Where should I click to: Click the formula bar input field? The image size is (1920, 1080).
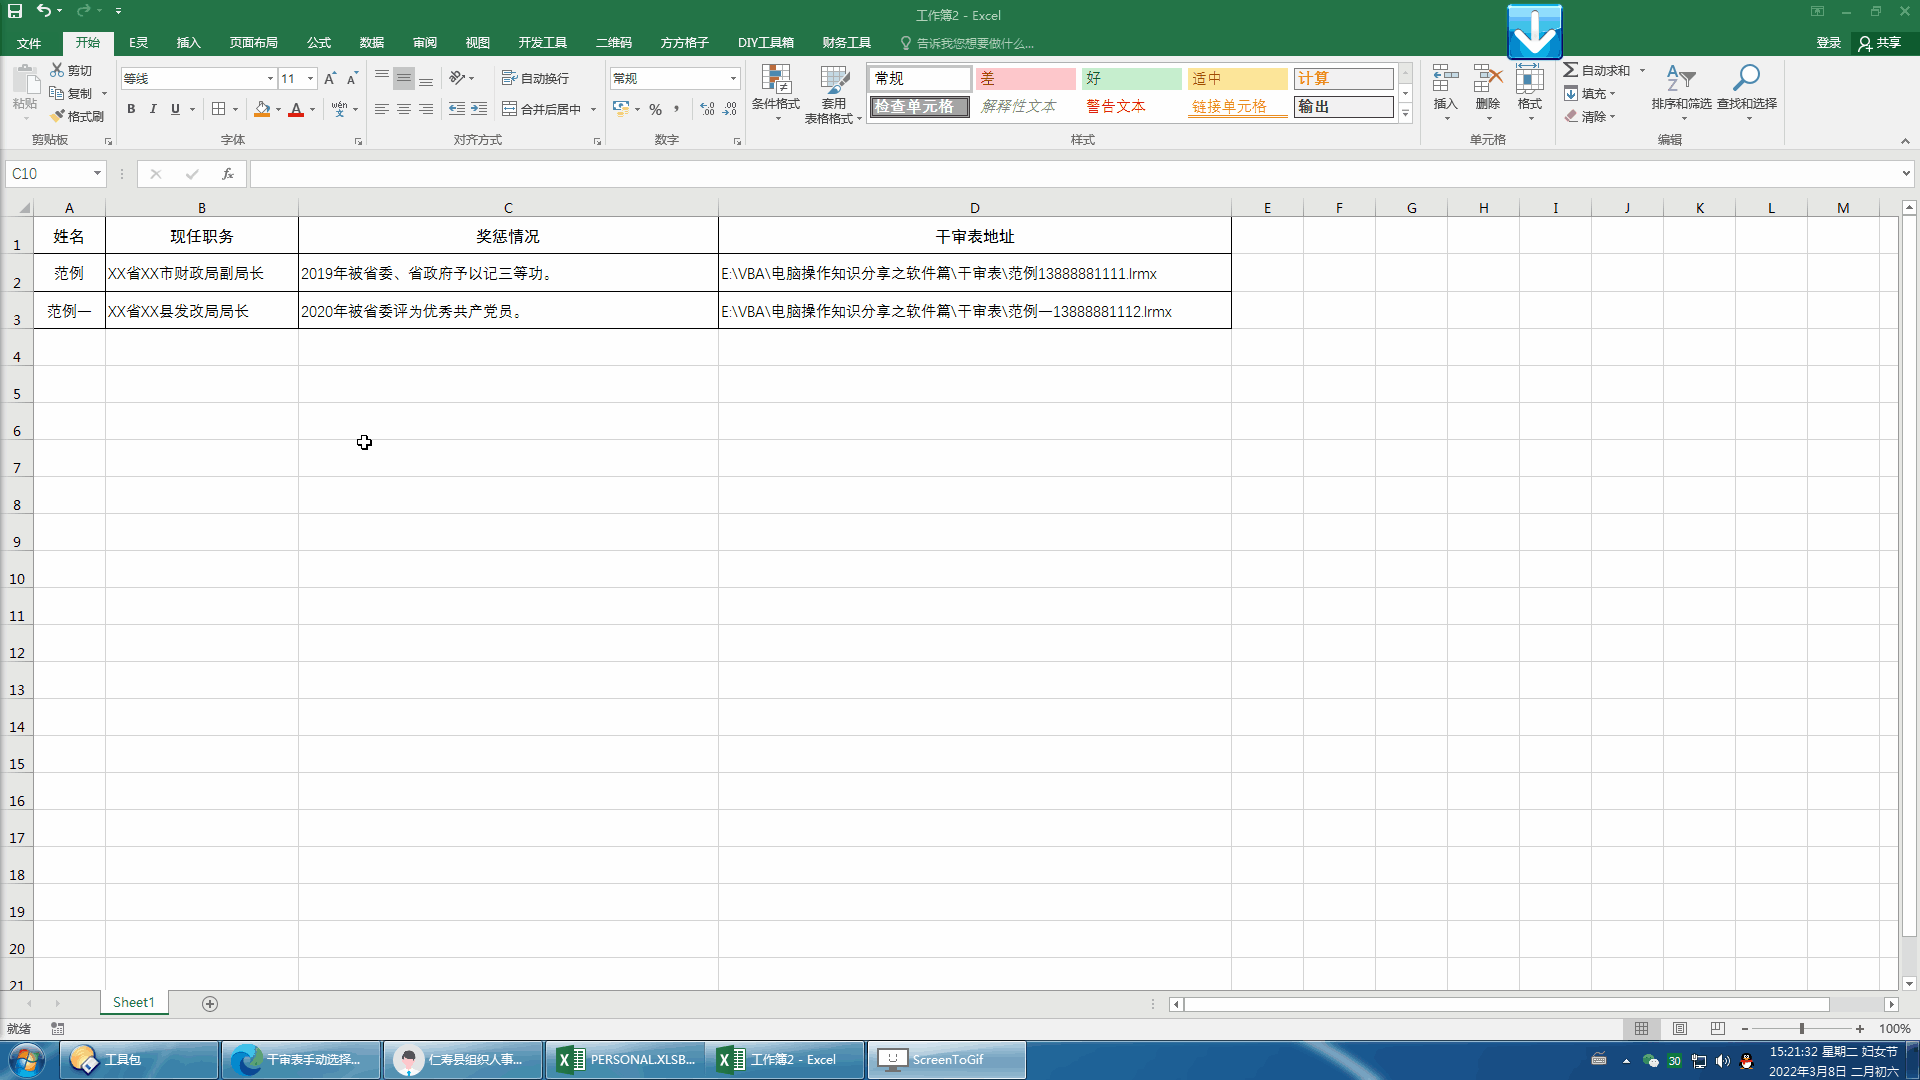pyautogui.click(x=1075, y=173)
